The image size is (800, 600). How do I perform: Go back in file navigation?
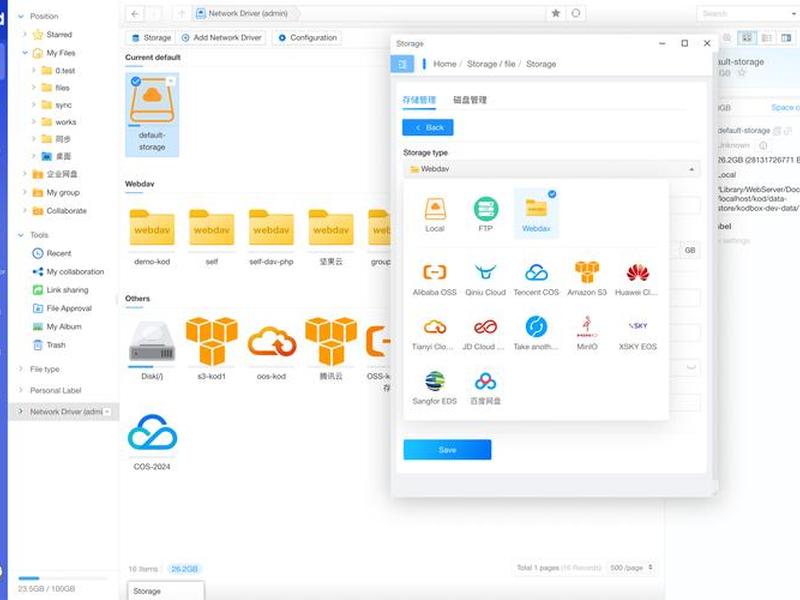pos(135,14)
